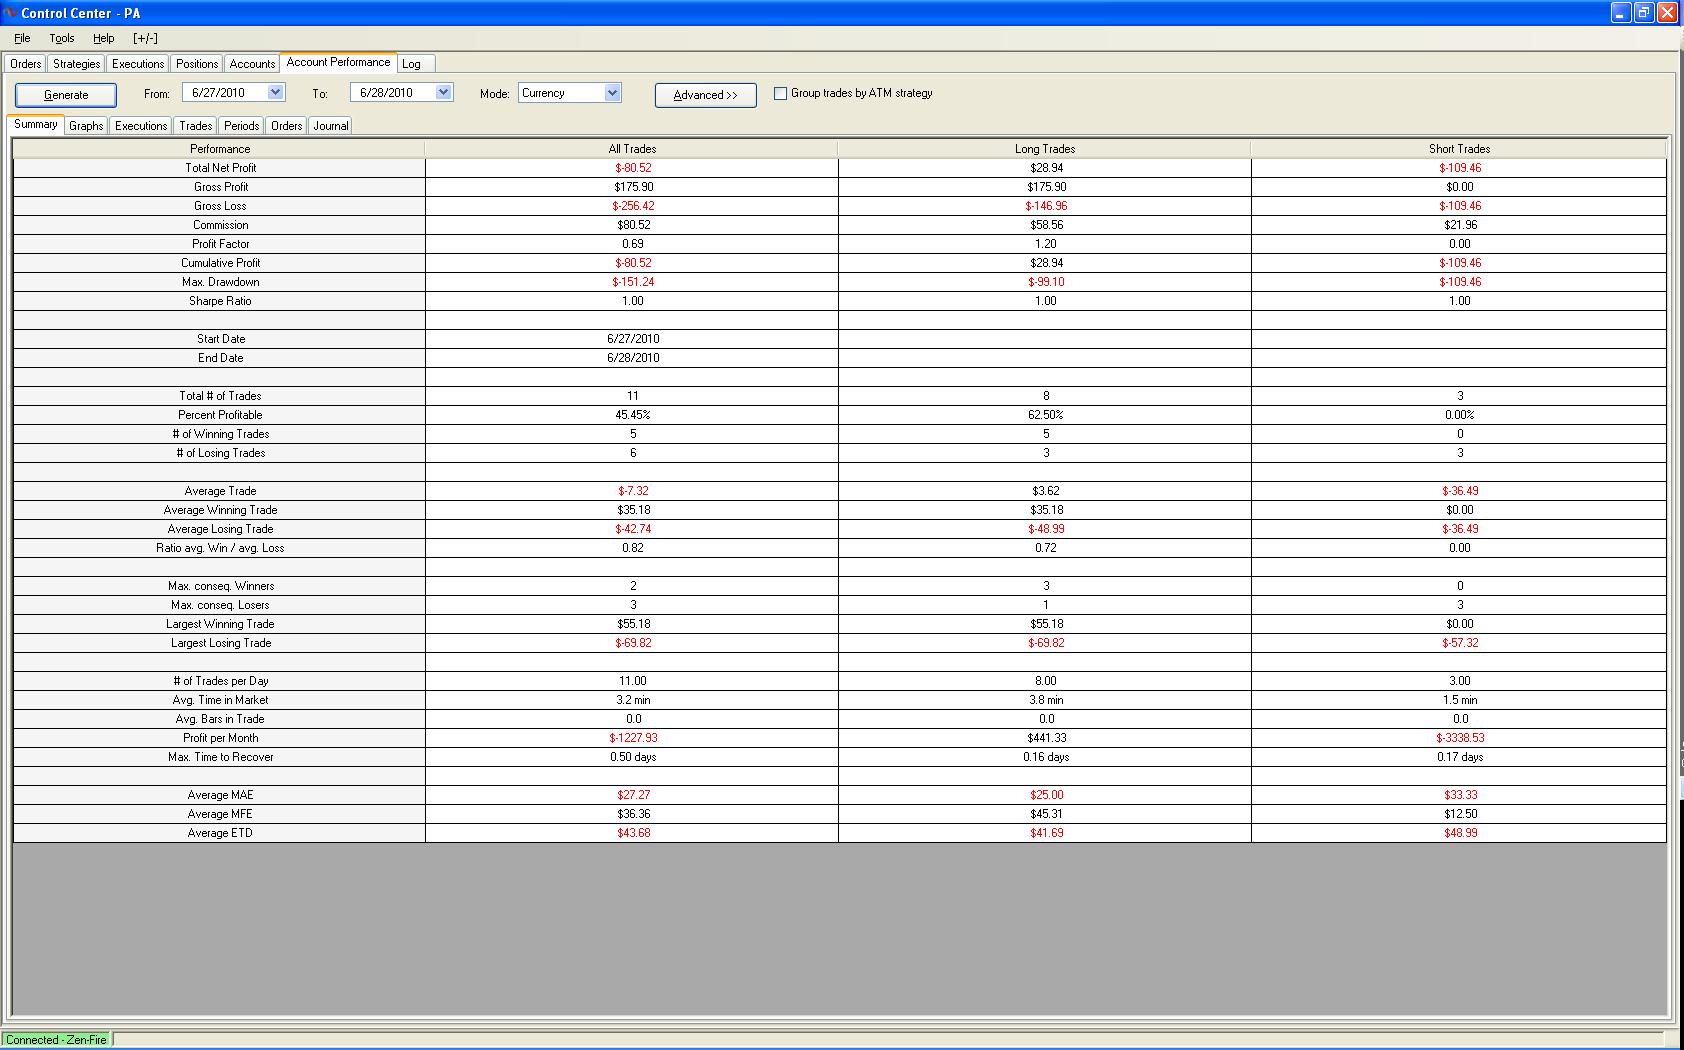Switch to the top Executions tab
This screenshot has height=1050, width=1684.
pyautogui.click(x=138, y=64)
